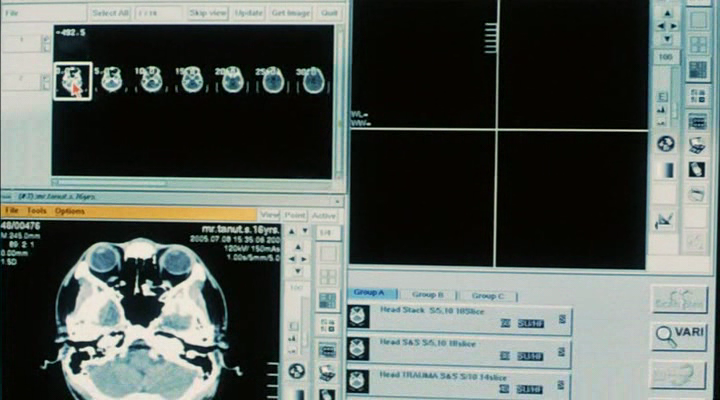Select the slice thumbnail labeled 5.0
This screenshot has height=400, width=720.
(x=112, y=80)
